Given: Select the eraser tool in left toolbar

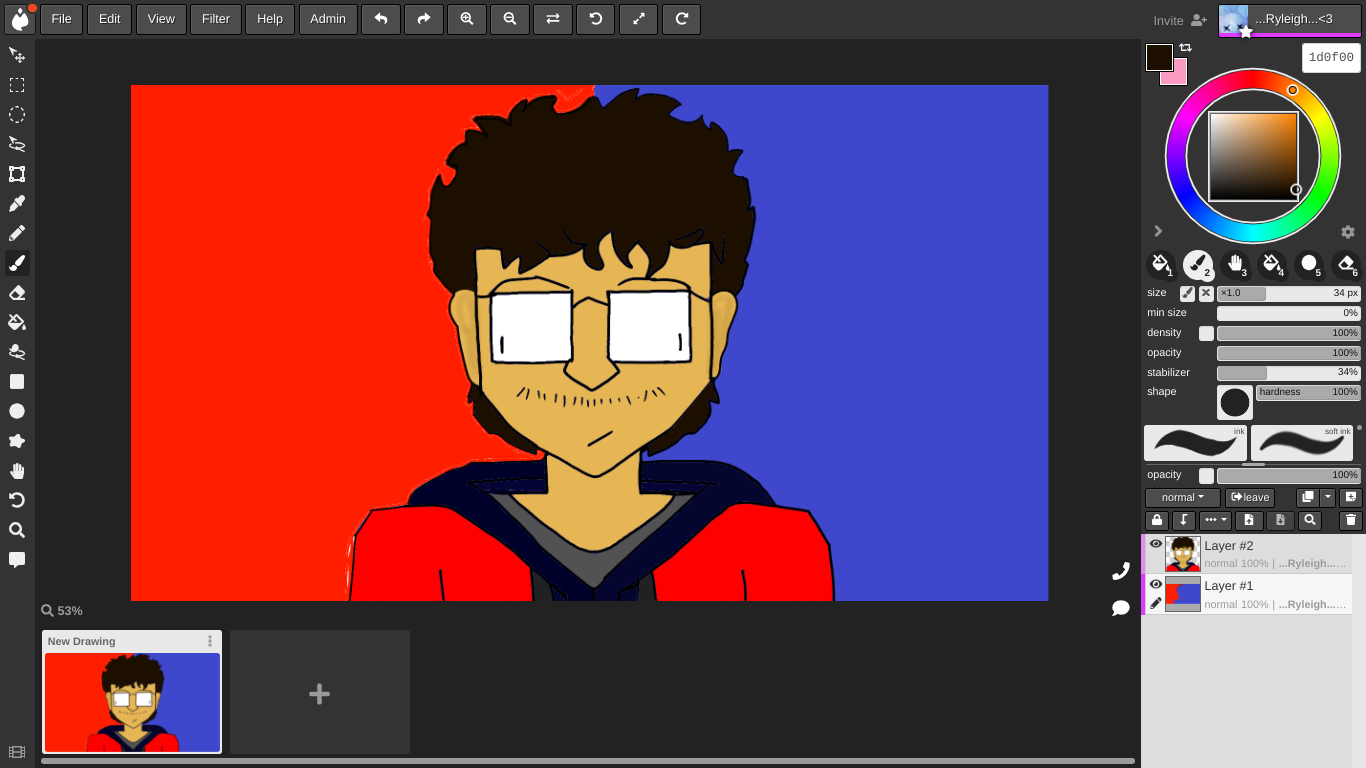Looking at the screenshot, I should tap(17, 292).
